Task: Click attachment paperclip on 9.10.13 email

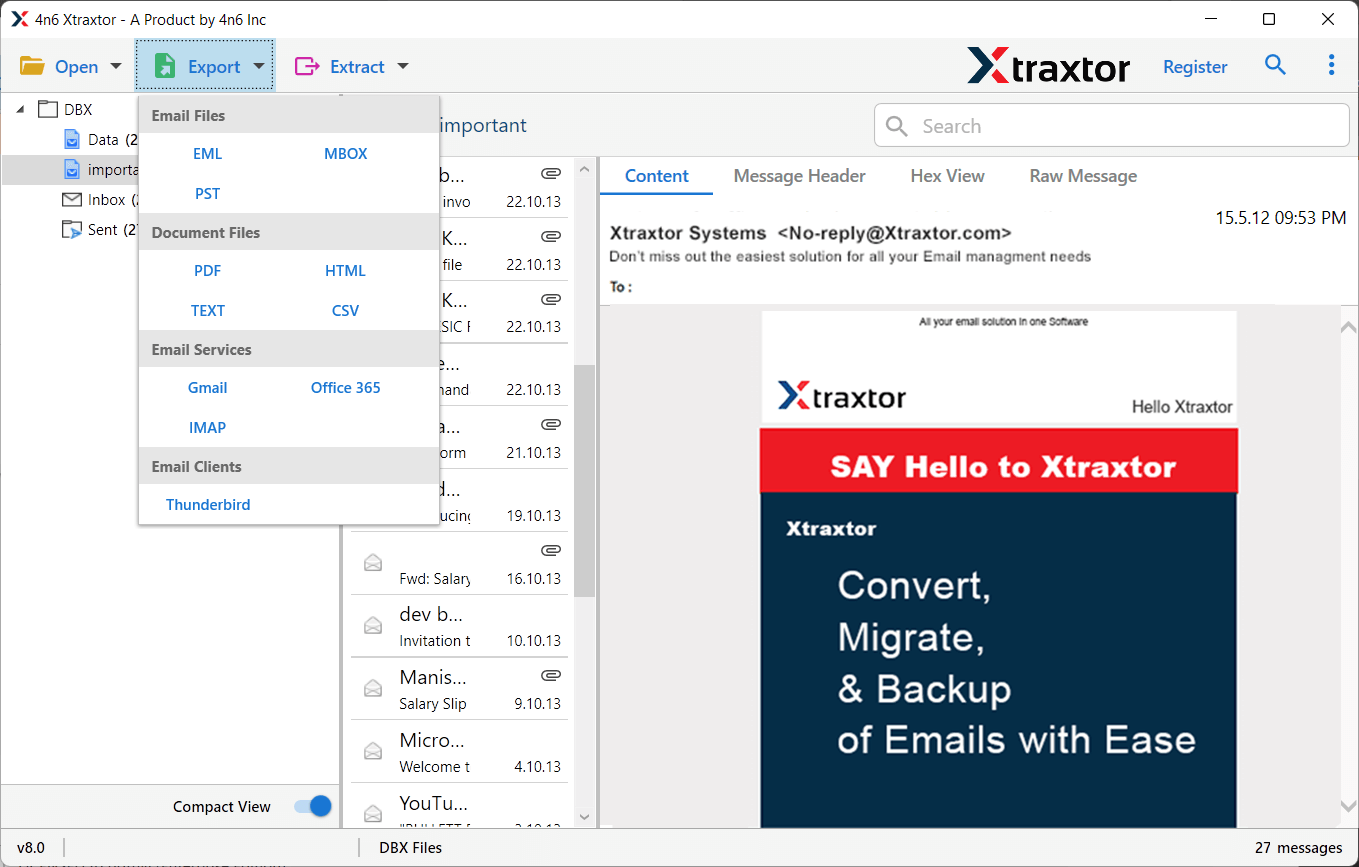Action: tap(551, 676)
